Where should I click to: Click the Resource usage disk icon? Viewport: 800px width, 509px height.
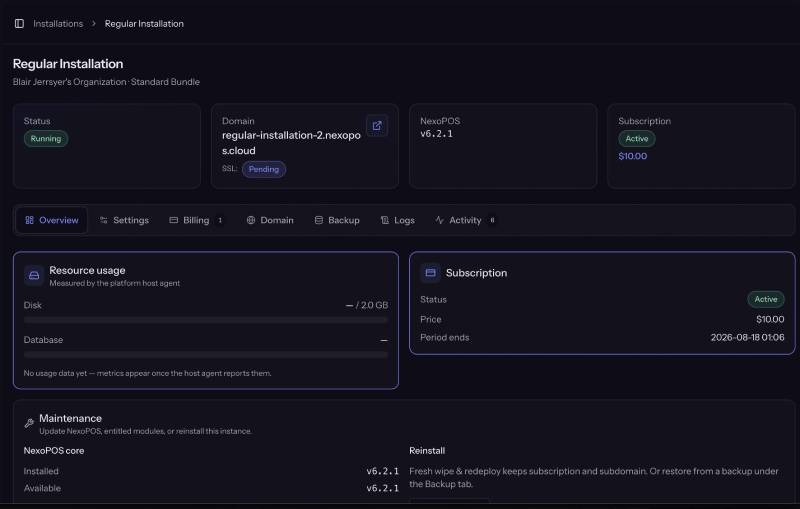(34, 275)
